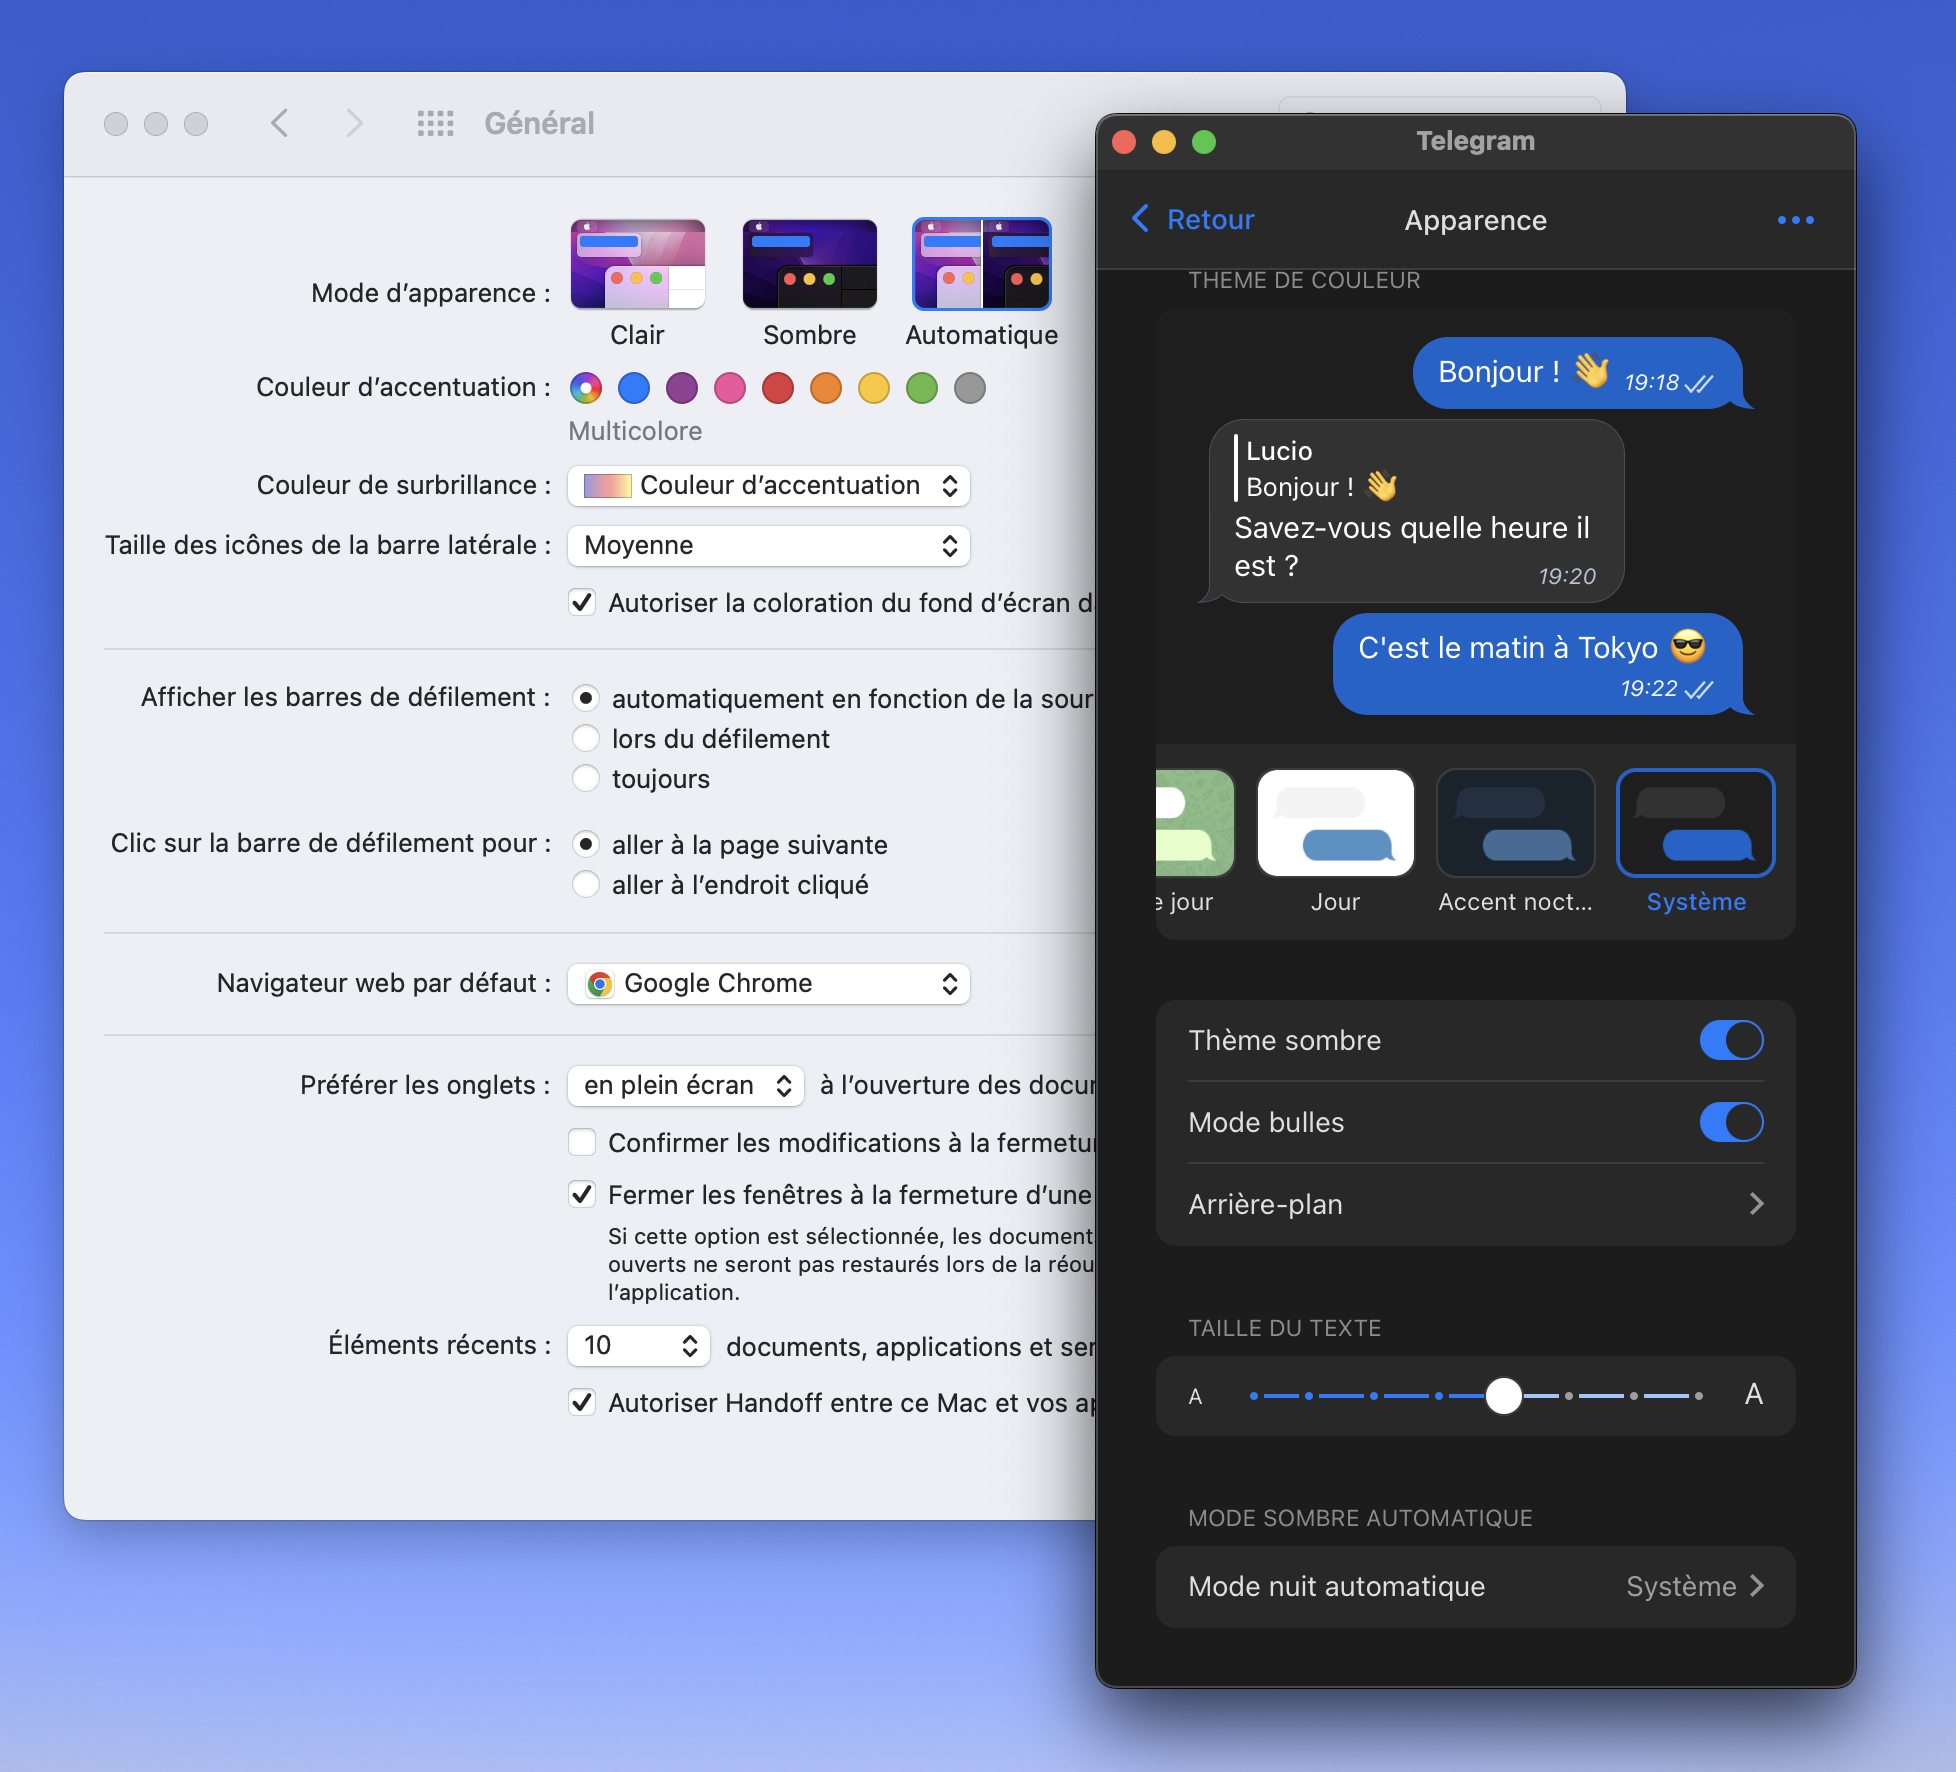Select the Sombre appearance mode thumbnail

click(x=809, y=265)
